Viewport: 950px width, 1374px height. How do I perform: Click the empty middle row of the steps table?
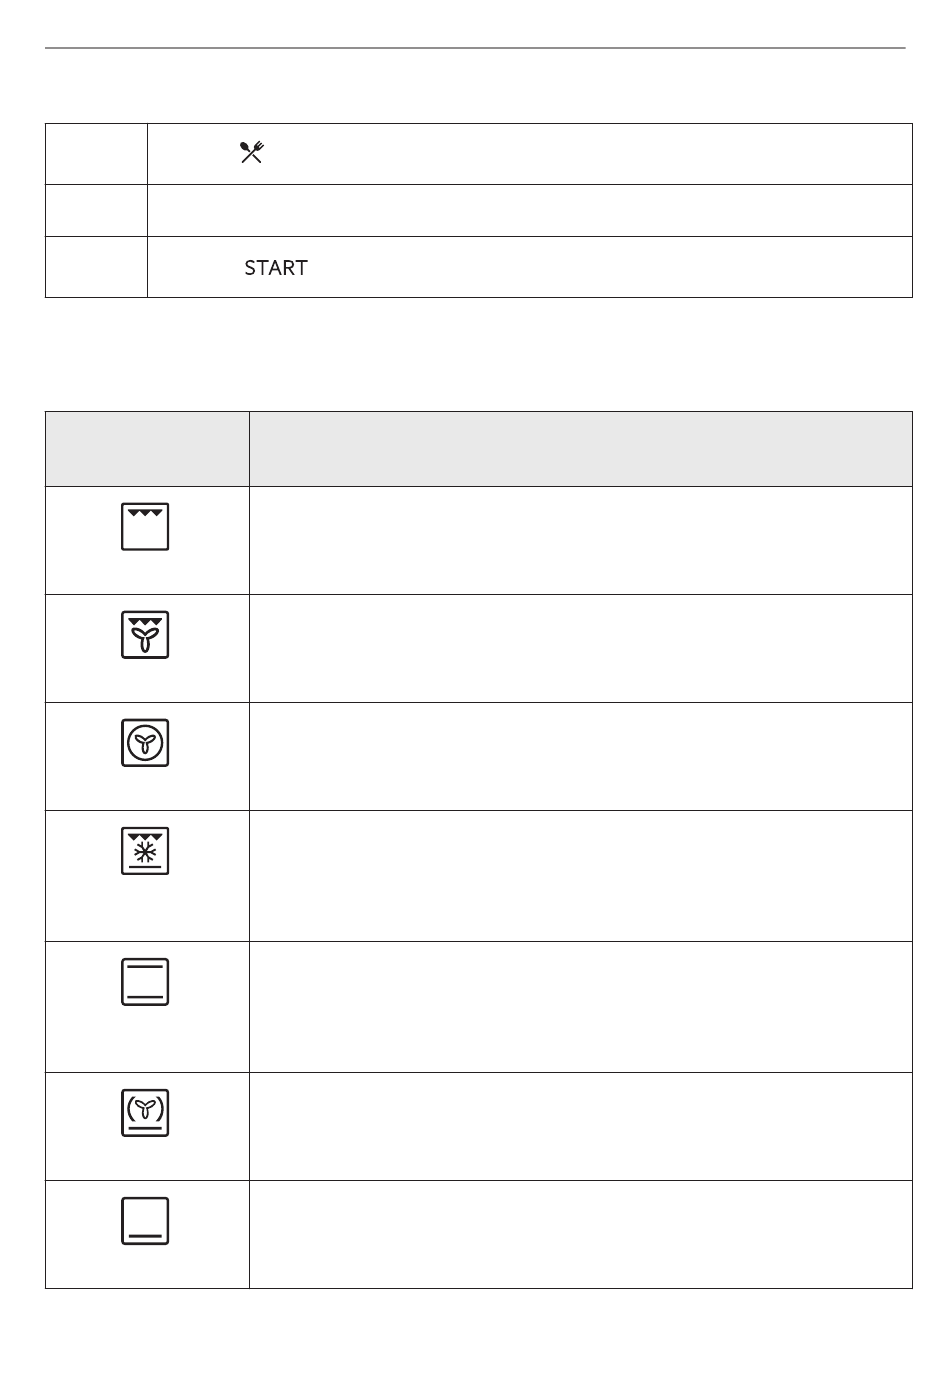coord(530,211)
